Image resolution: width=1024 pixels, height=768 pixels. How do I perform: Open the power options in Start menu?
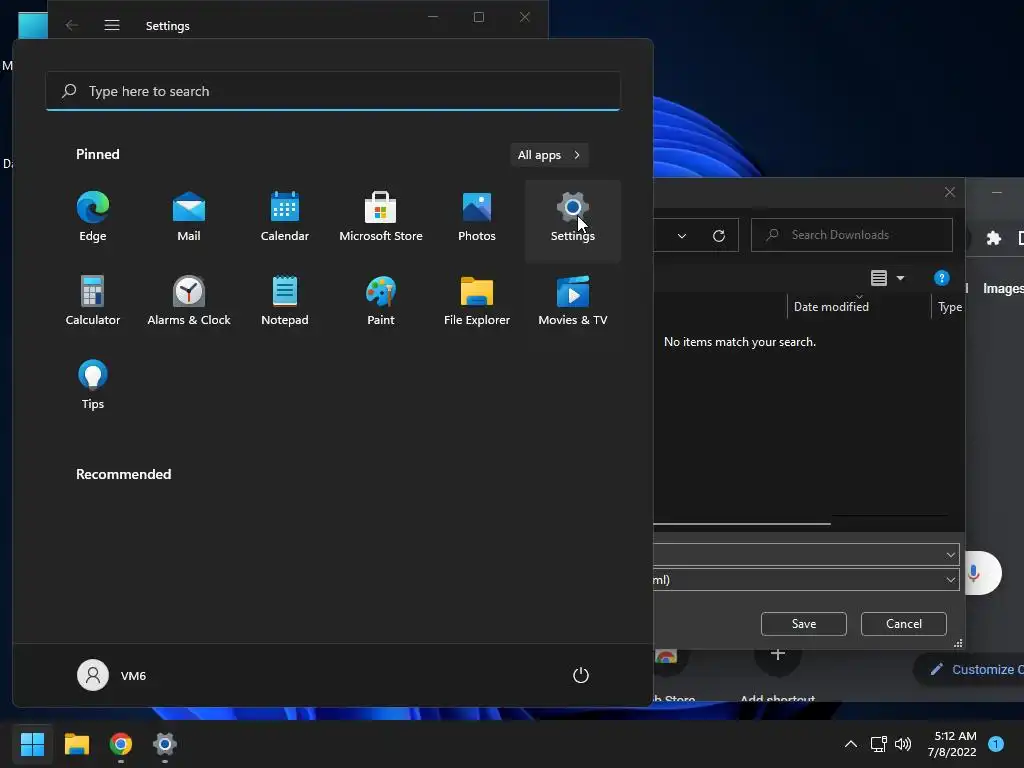point(581,675)
